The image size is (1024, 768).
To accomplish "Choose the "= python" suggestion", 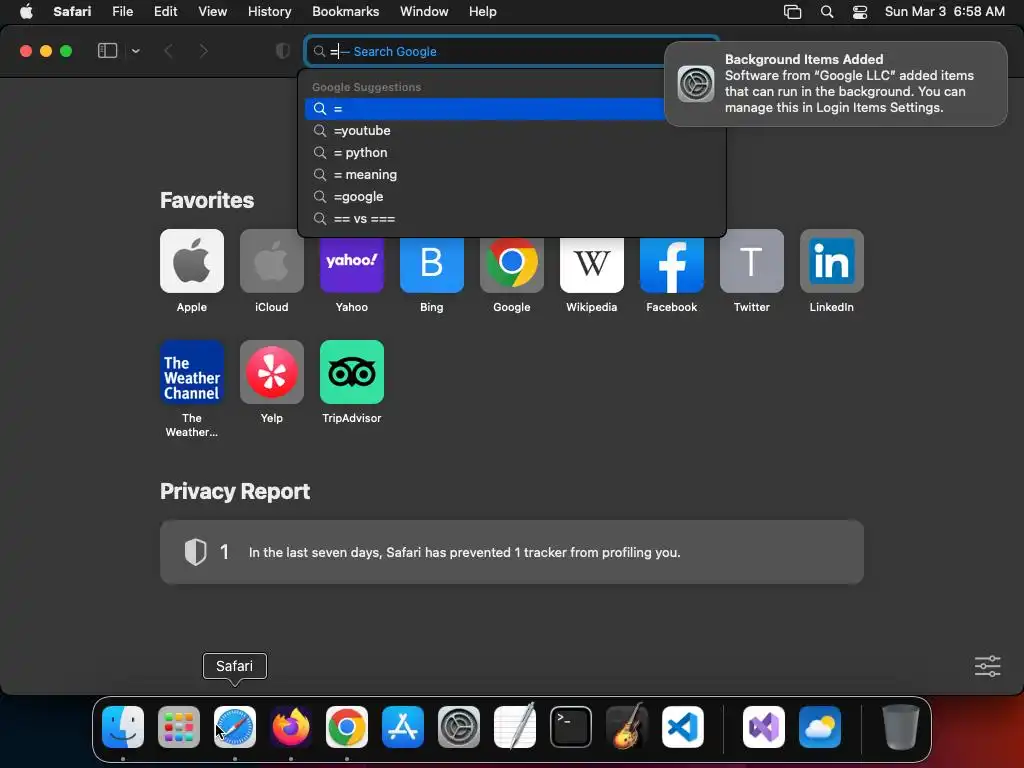I will coord(511,153).
